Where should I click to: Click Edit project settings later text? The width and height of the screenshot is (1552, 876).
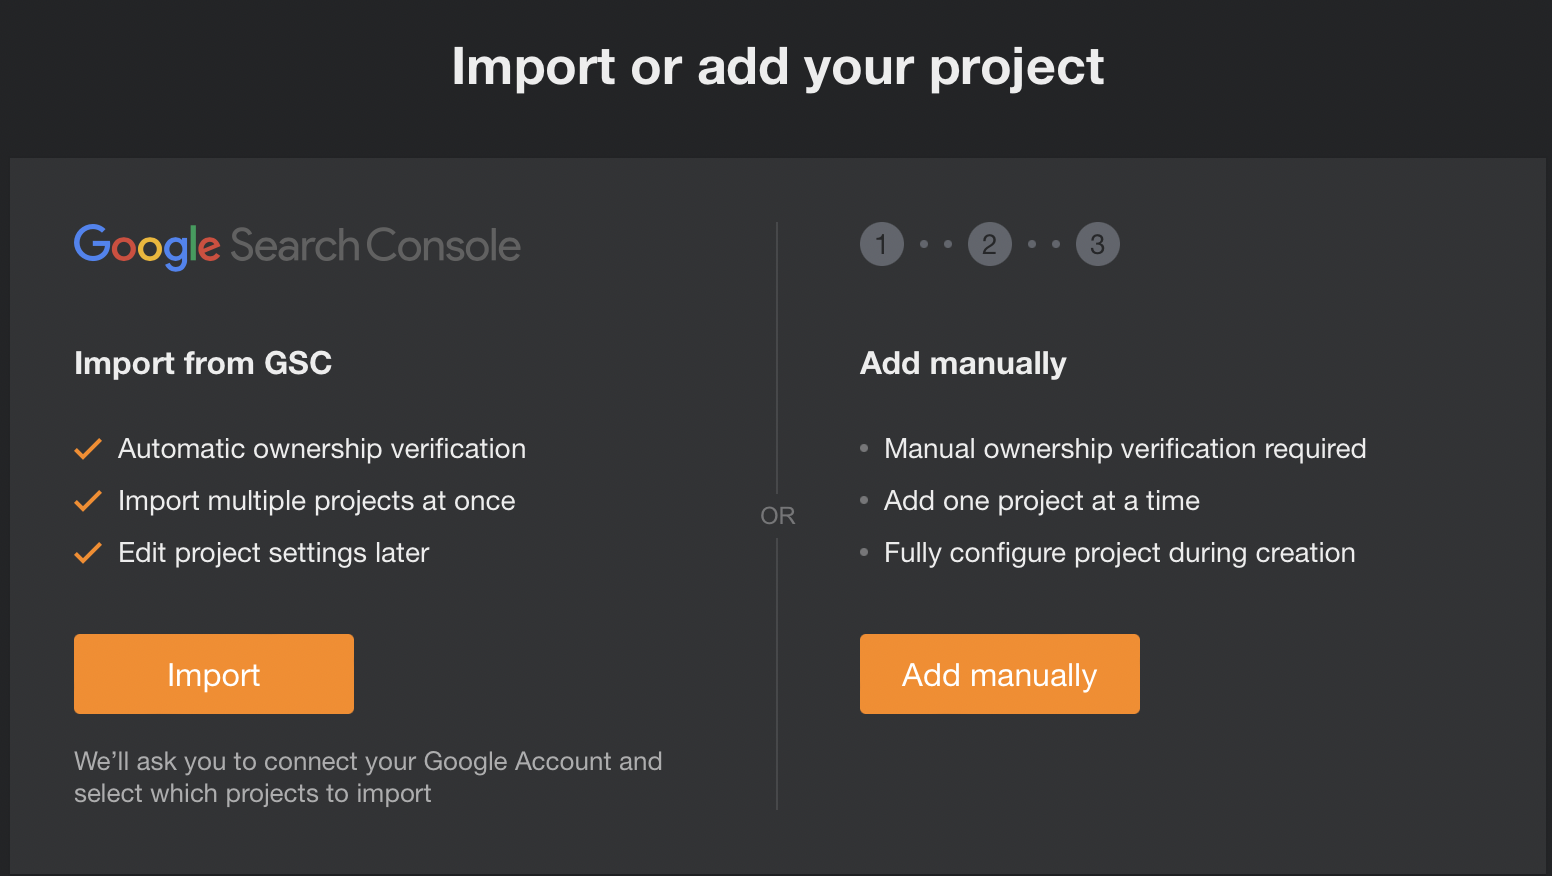point(274,553)
